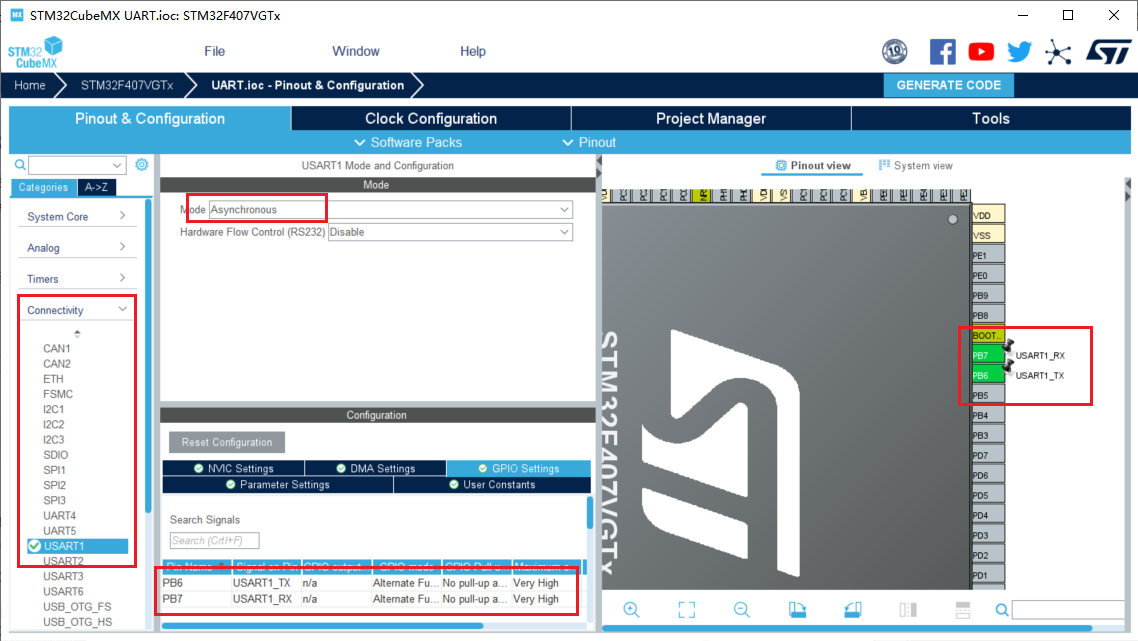Select USART1 in Connectivity list
This screenshot has height=641, width=1138.
78,546
